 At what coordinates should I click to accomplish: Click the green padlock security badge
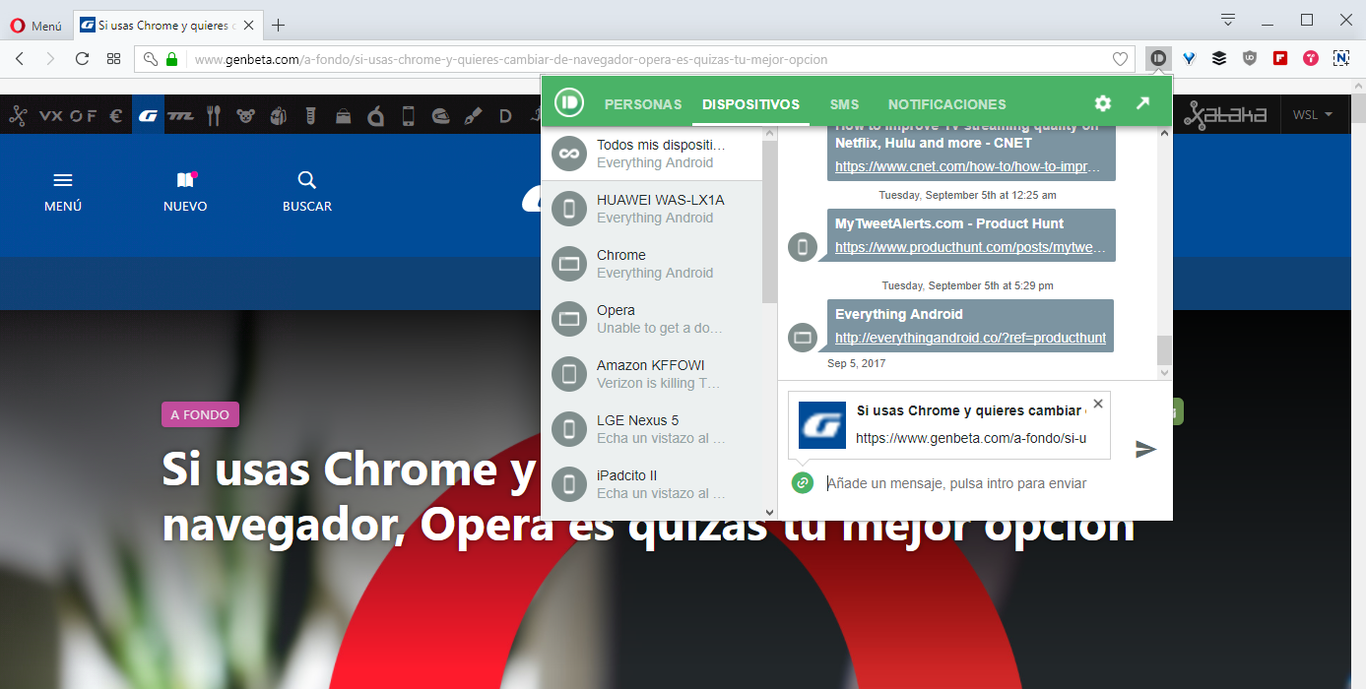click(171, 58)
